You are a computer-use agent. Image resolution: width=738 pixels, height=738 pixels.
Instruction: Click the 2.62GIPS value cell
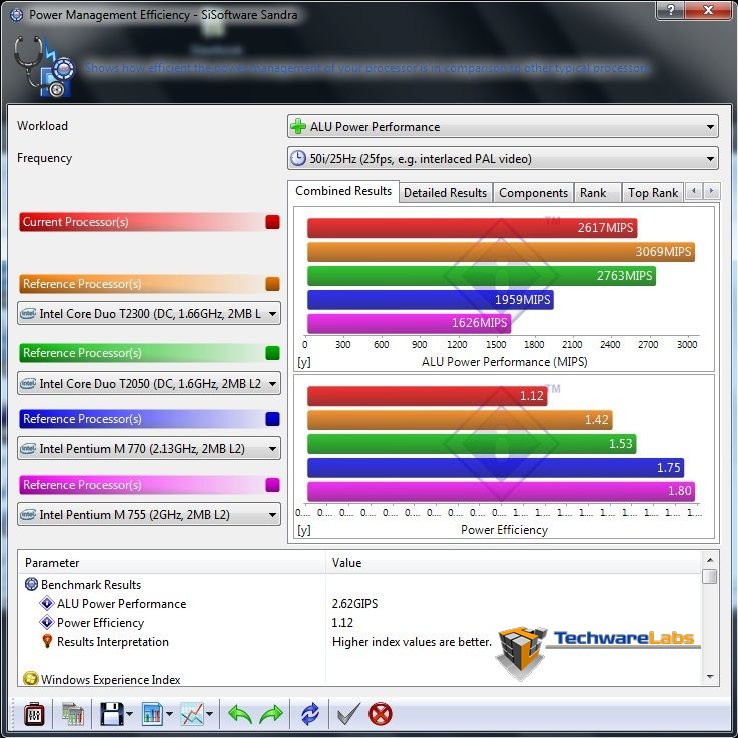[x=355, y=604]
